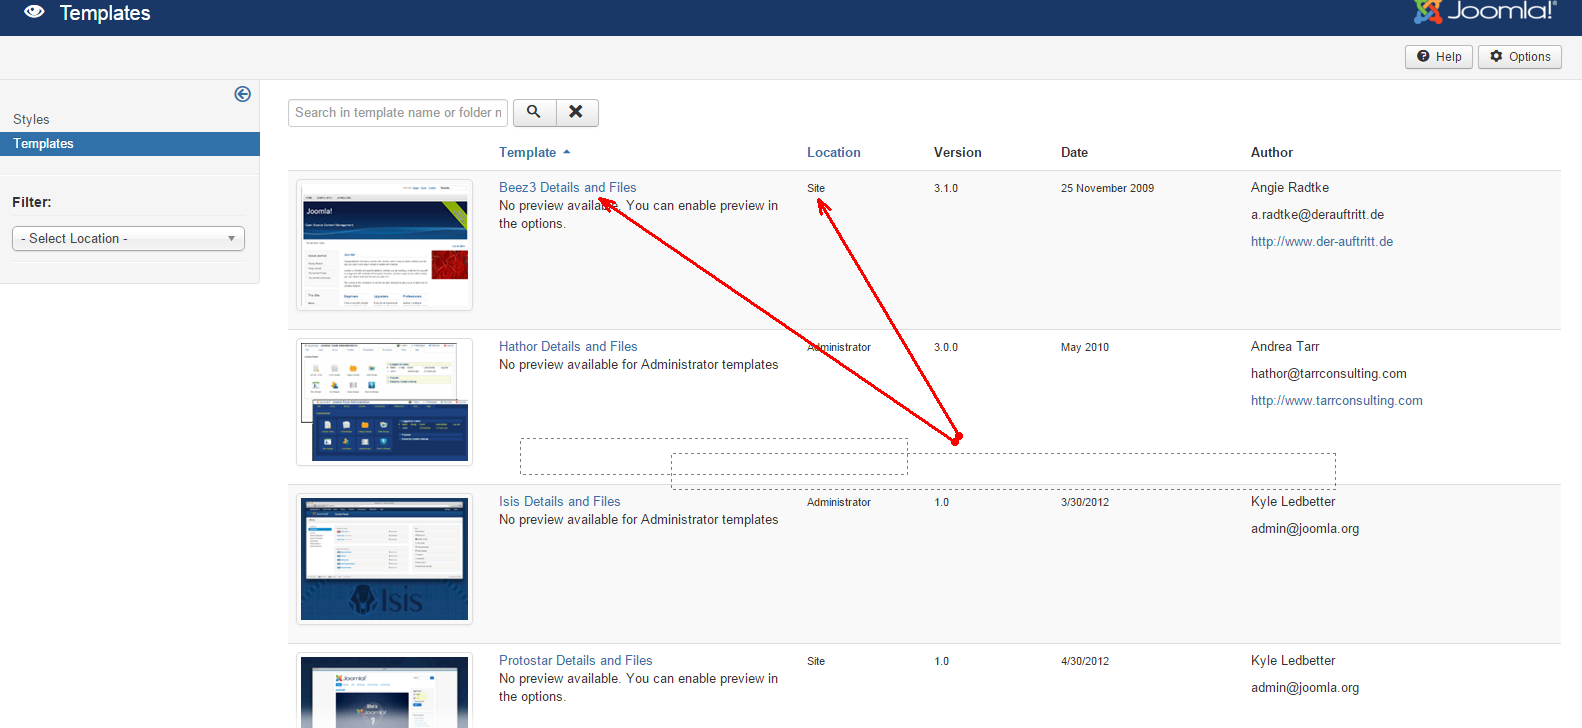Open Beez3 Details and Files

[568, 187]
